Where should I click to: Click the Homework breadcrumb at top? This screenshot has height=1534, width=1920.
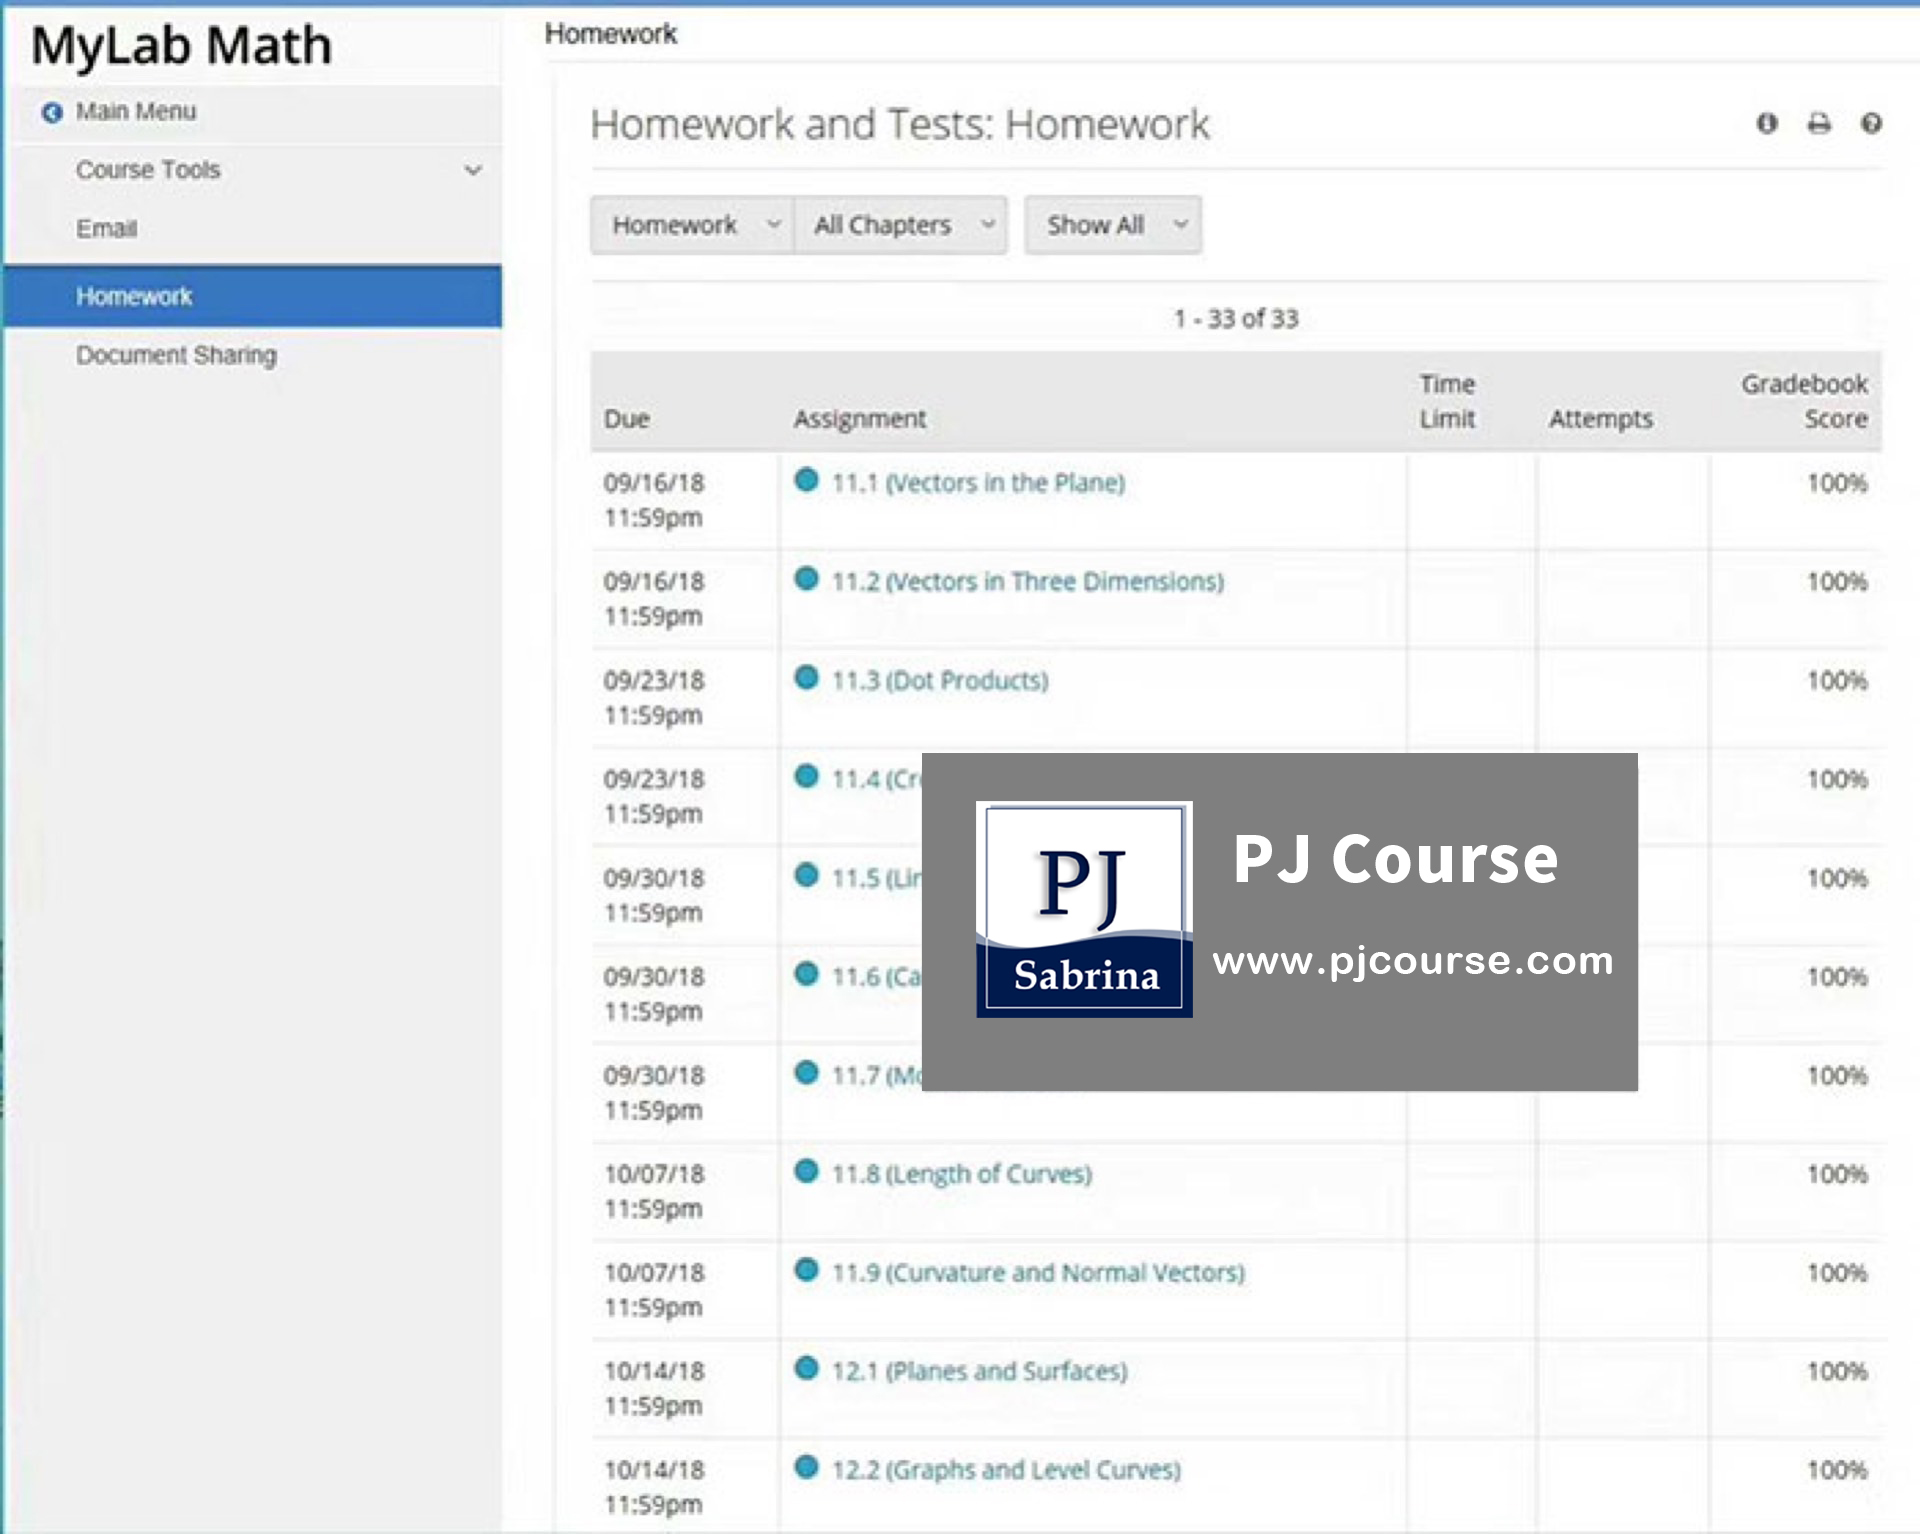[x=611, y=34]
